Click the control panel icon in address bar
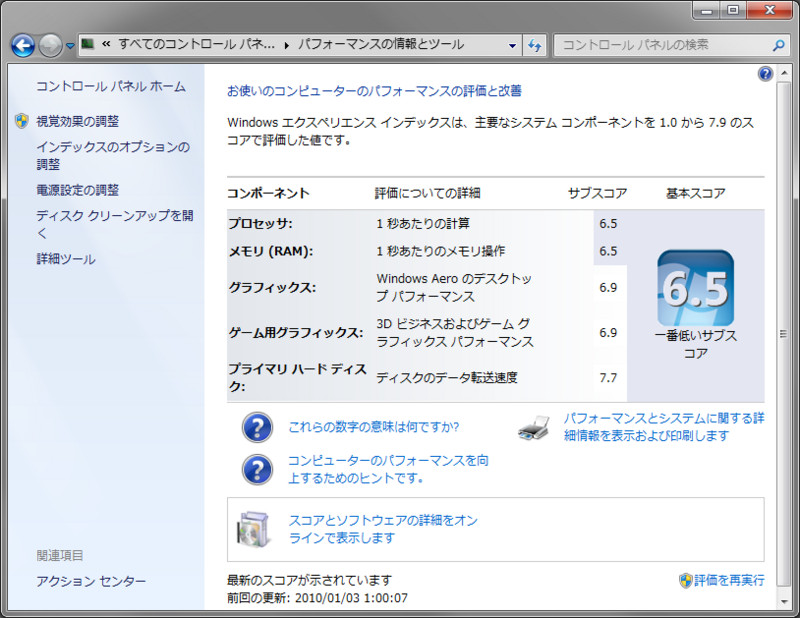 (x=88, y=44)
